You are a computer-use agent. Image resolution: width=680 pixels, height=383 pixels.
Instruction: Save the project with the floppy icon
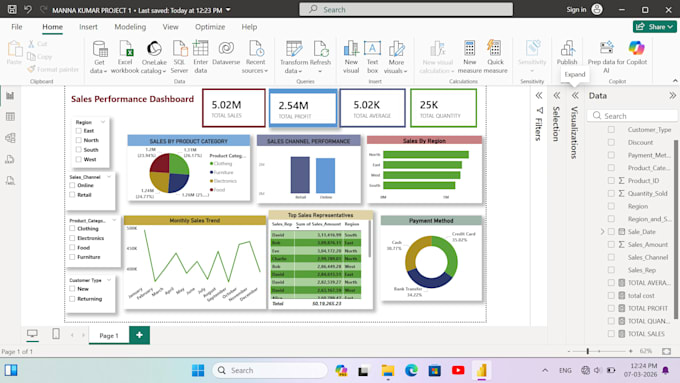pos(12,9)
